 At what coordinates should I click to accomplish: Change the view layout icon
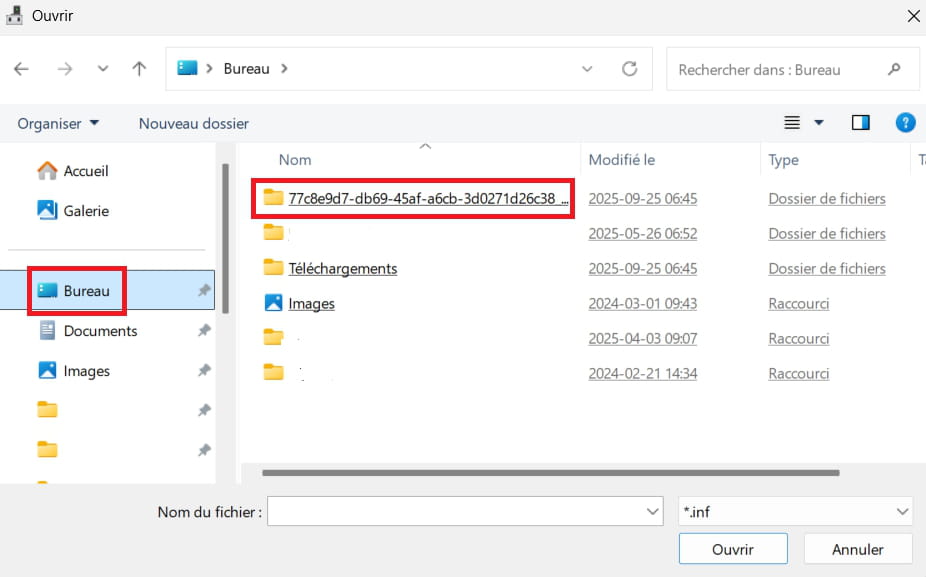tap(792, 123)
